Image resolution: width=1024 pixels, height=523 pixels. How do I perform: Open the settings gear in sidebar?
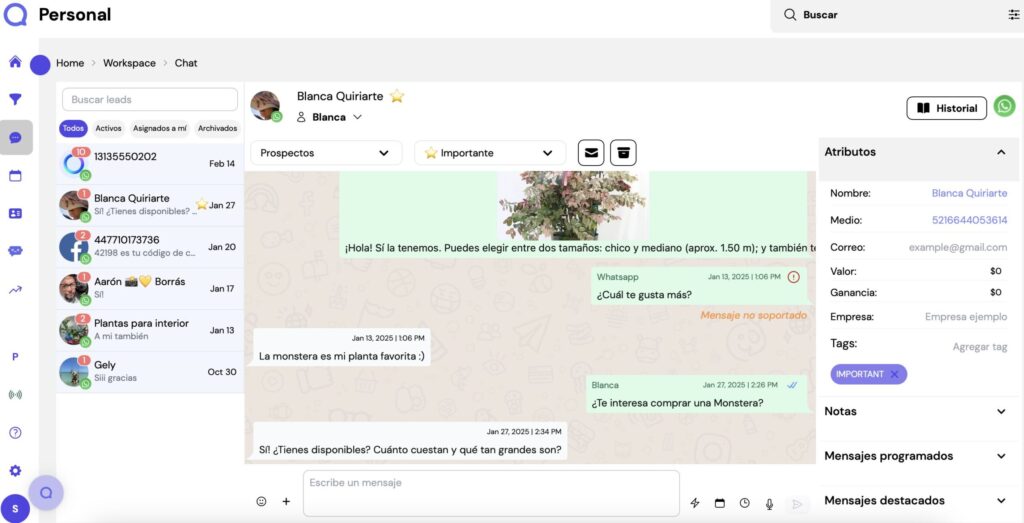click(x=15, y=471)
